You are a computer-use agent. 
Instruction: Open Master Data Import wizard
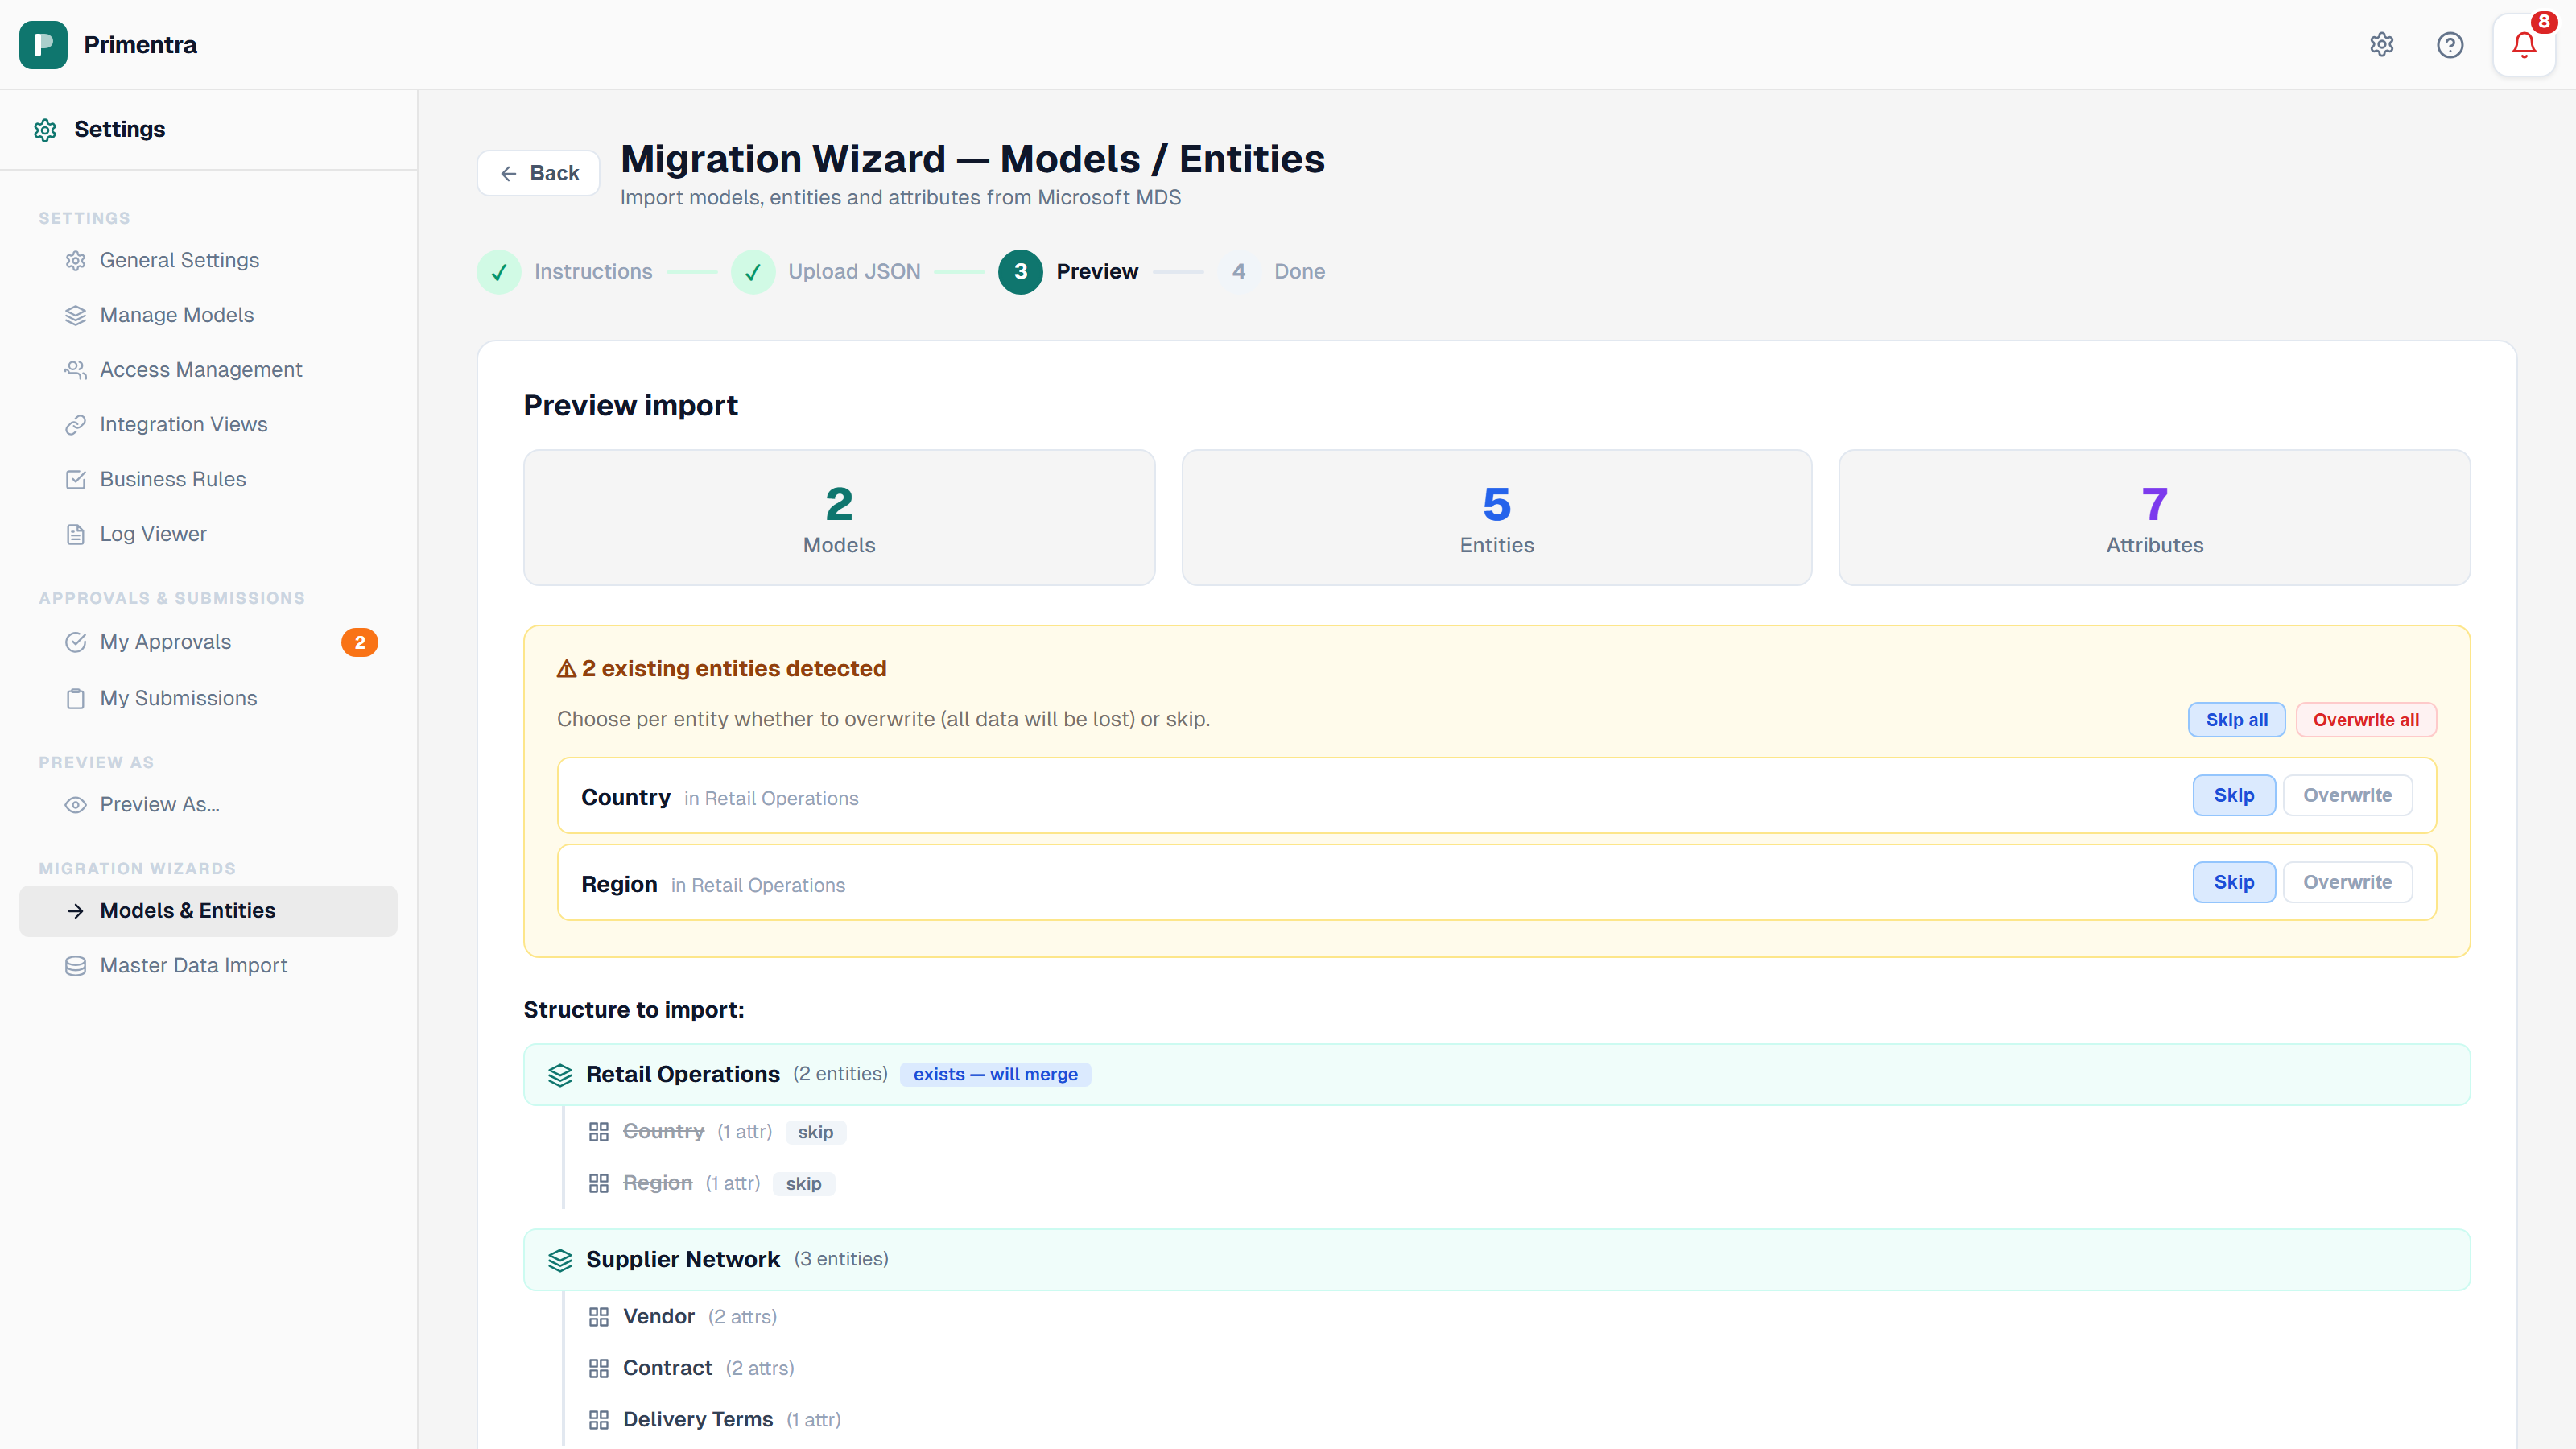click(208, 966)
